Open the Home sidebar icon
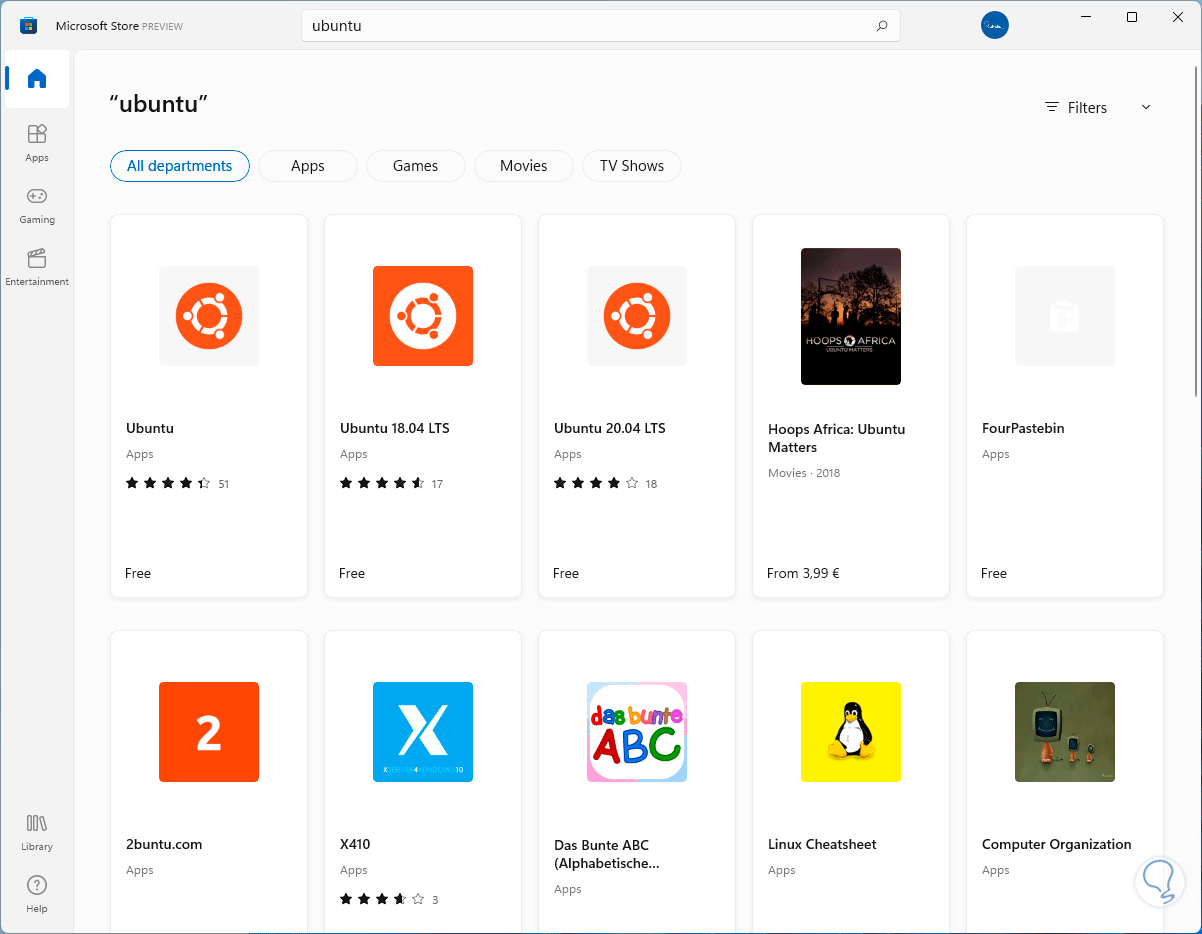The height and width of the screenshot is (934, 1202). pos(37,79)
